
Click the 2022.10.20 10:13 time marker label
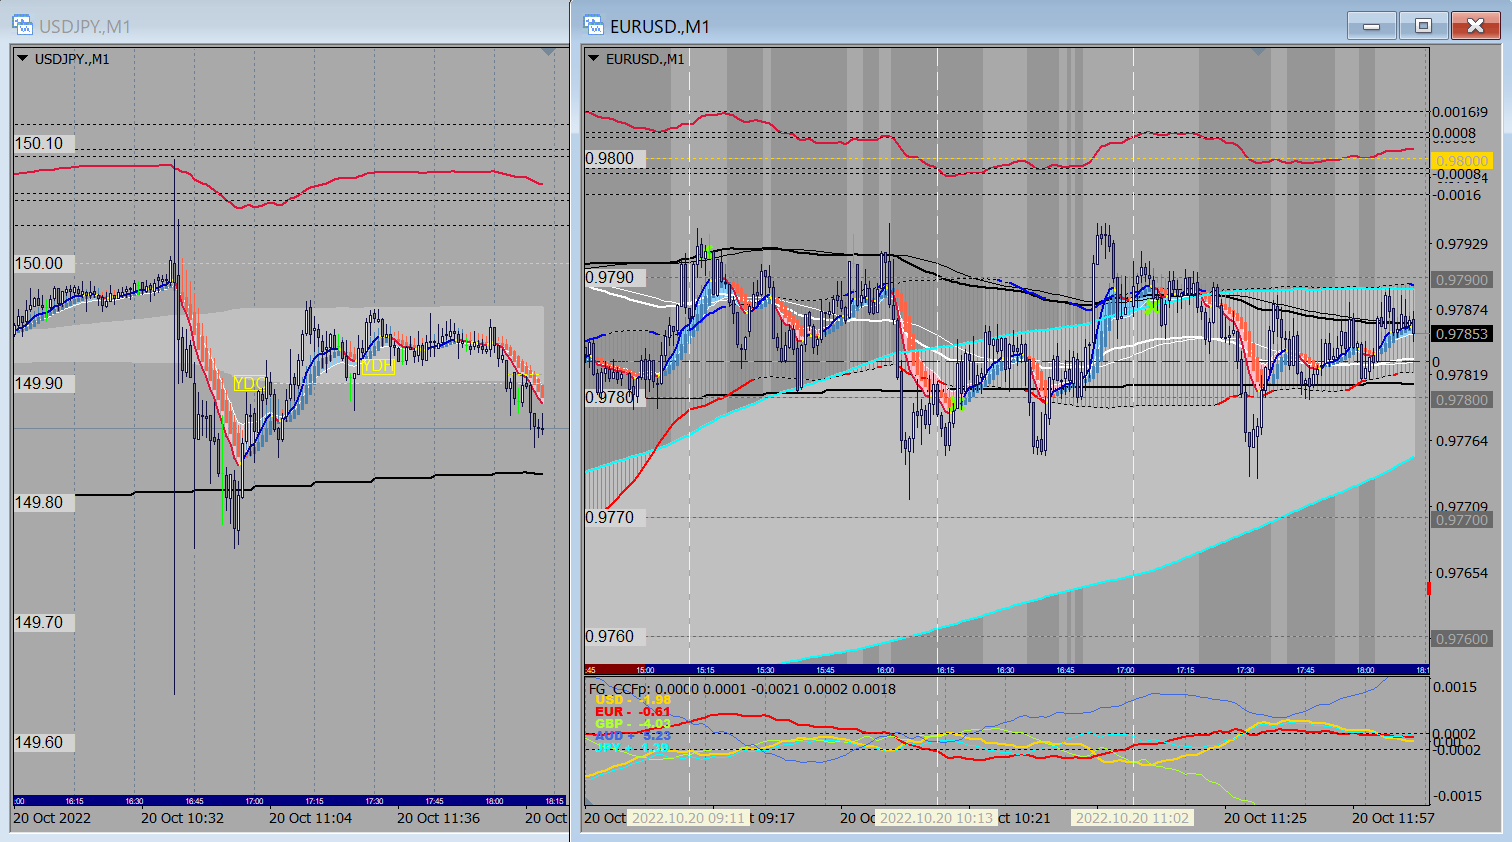click(x=936, y=818)
